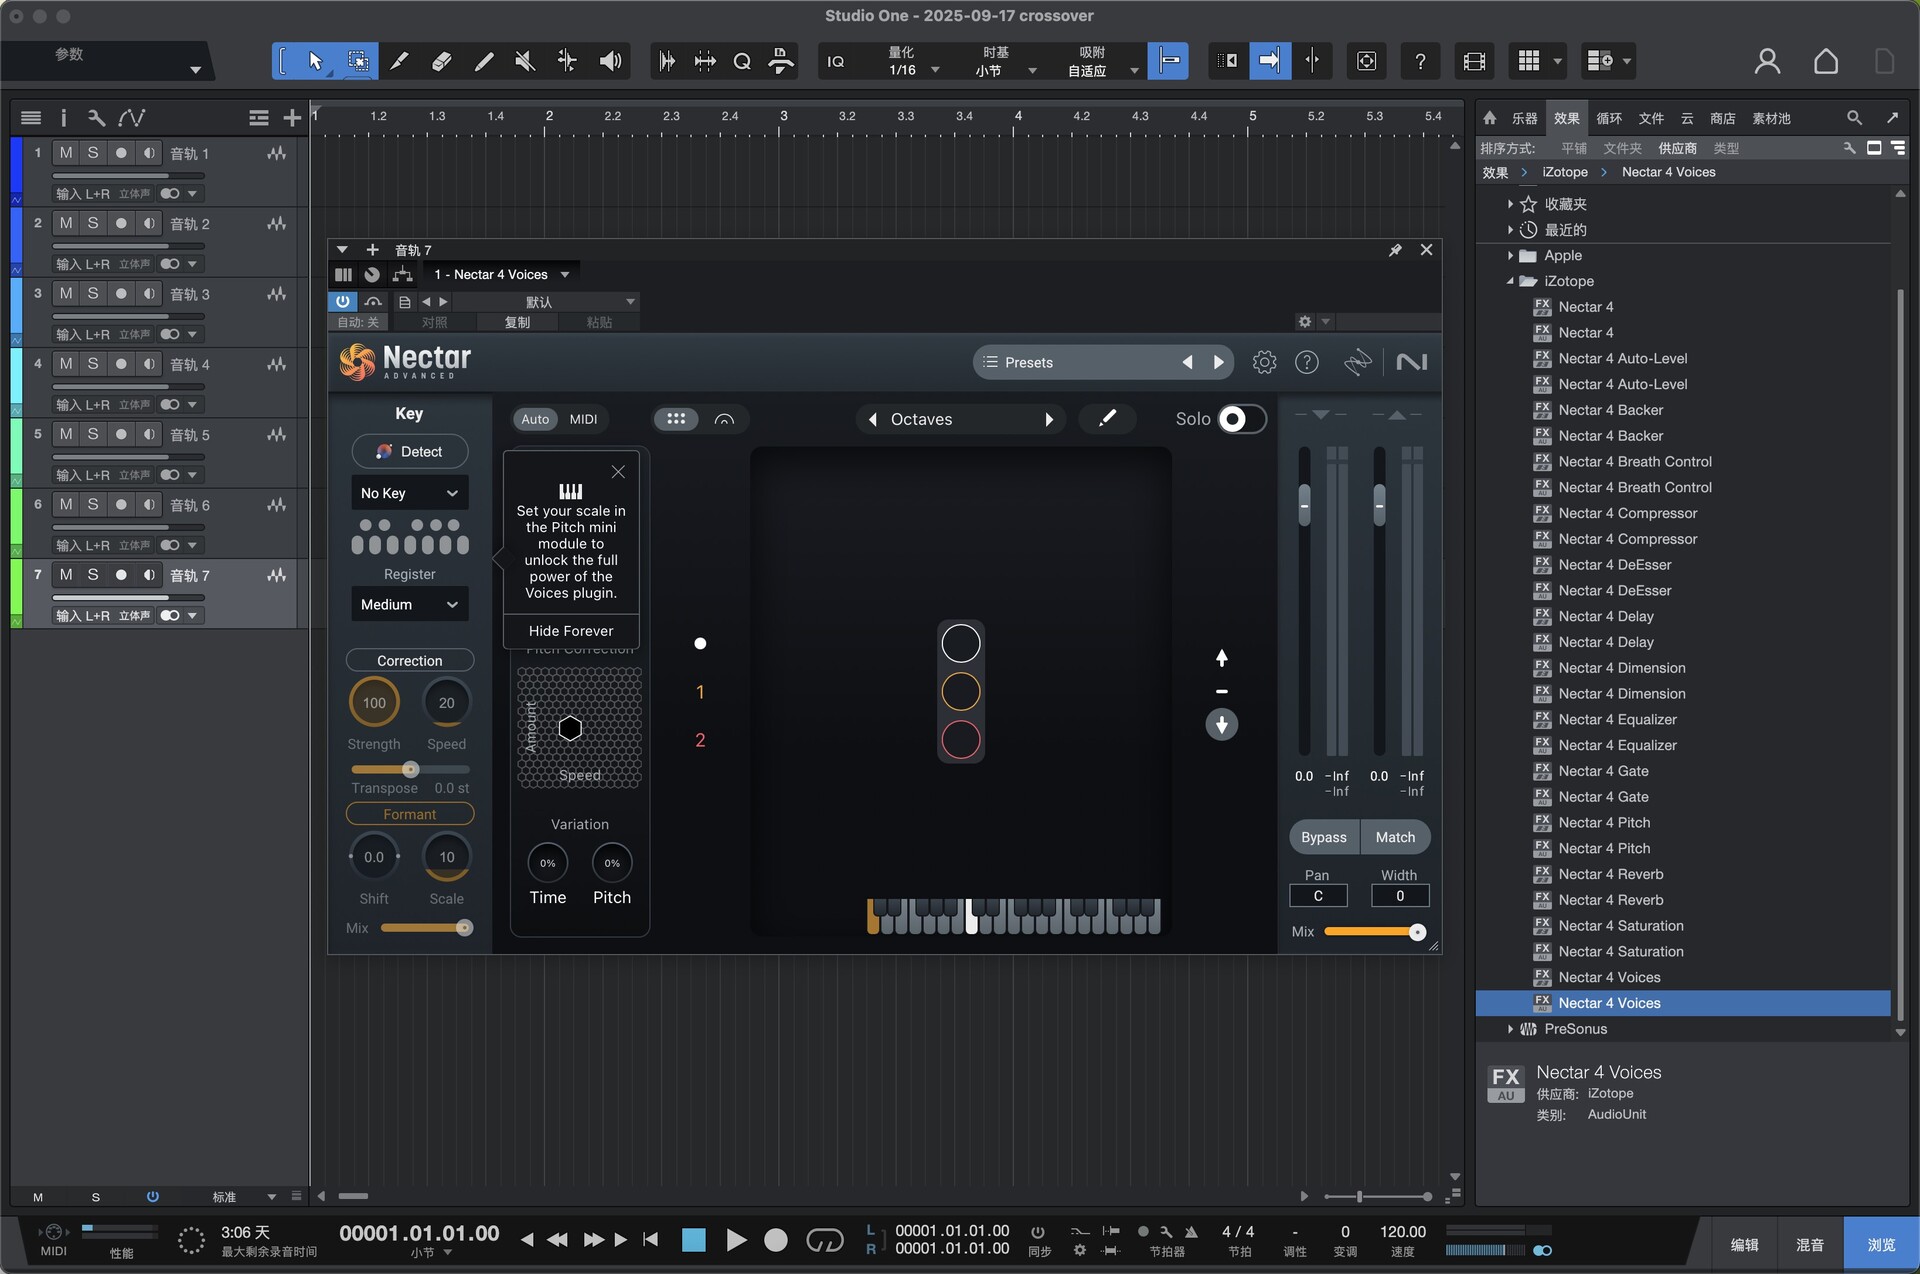
Task: Expand the 收藏夹 favorites folder
Action: point(1510,204)
